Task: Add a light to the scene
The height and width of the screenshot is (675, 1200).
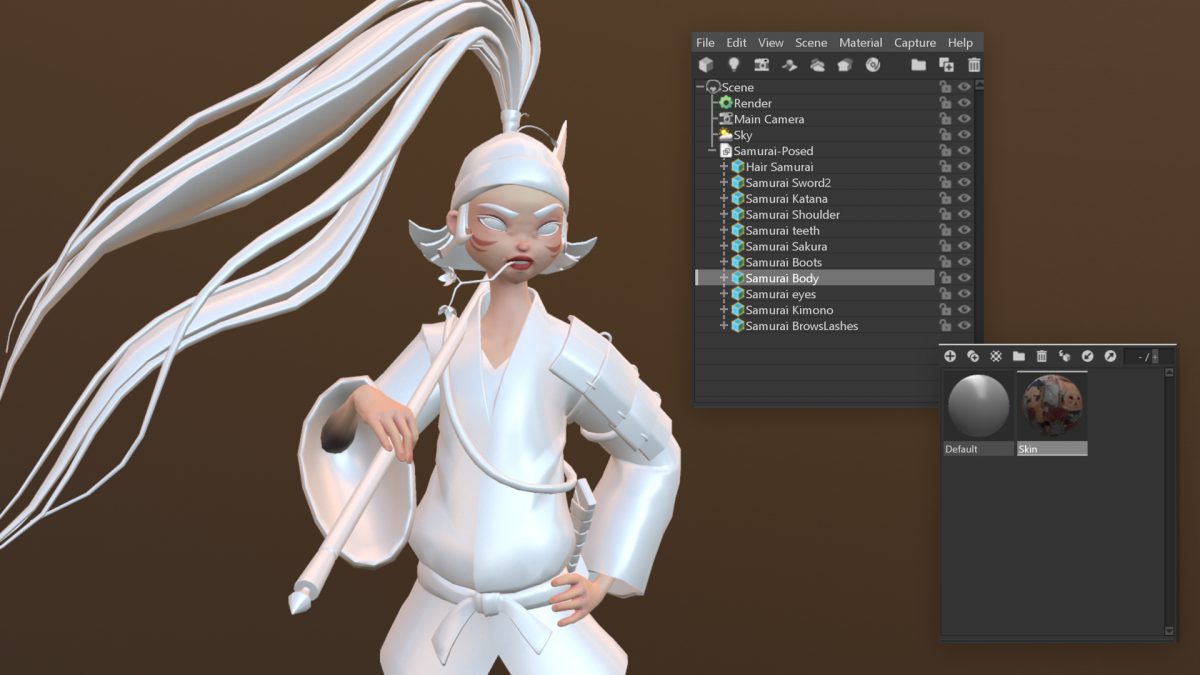Action: (735, 64)
